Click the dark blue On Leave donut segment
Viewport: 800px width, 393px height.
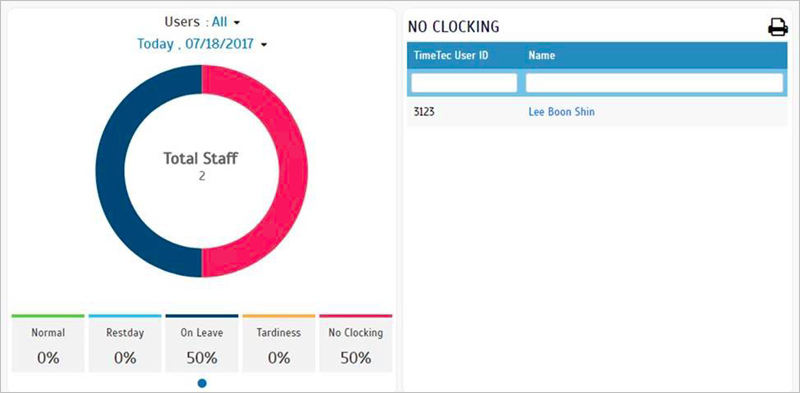tap(110, 171)
